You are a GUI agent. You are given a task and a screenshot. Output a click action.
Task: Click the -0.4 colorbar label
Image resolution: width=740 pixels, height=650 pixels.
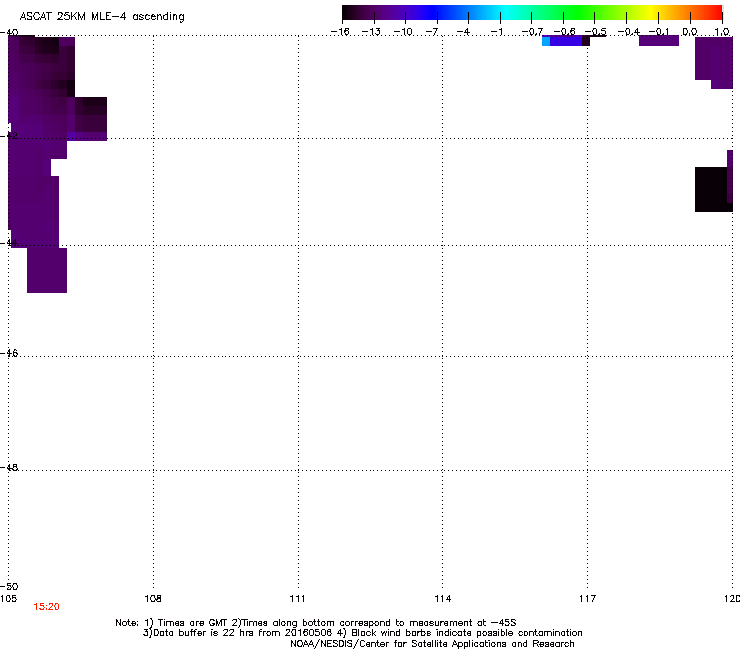coord(629,32)
